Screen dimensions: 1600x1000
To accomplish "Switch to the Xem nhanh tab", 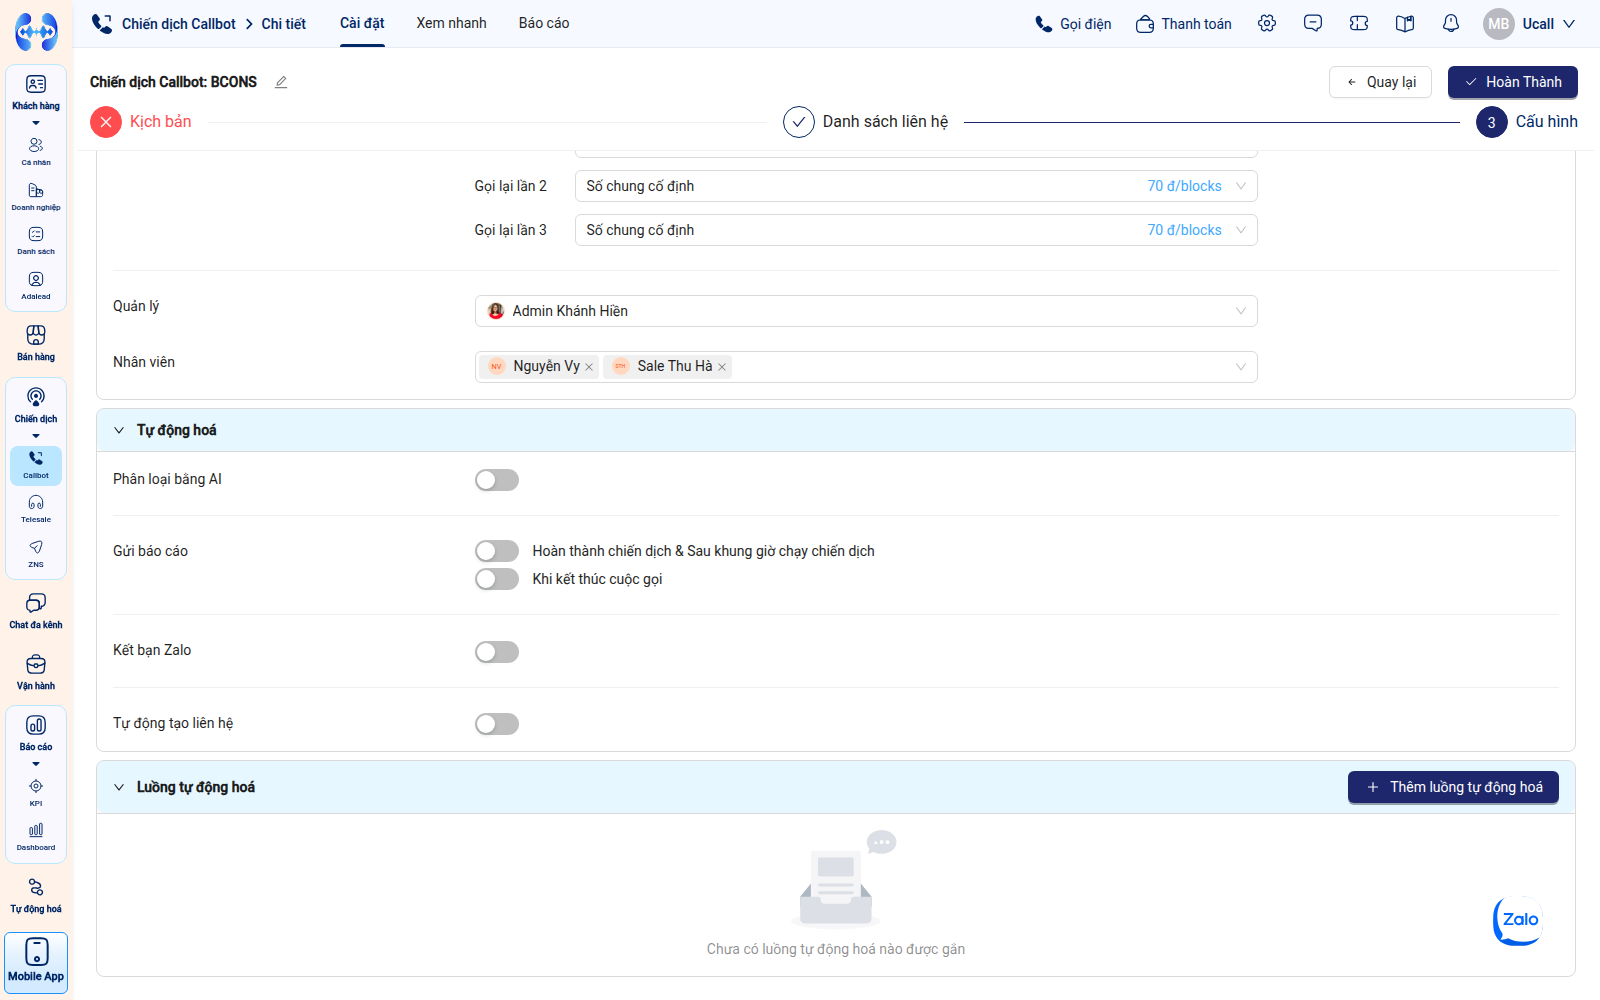I will (452, 23).
